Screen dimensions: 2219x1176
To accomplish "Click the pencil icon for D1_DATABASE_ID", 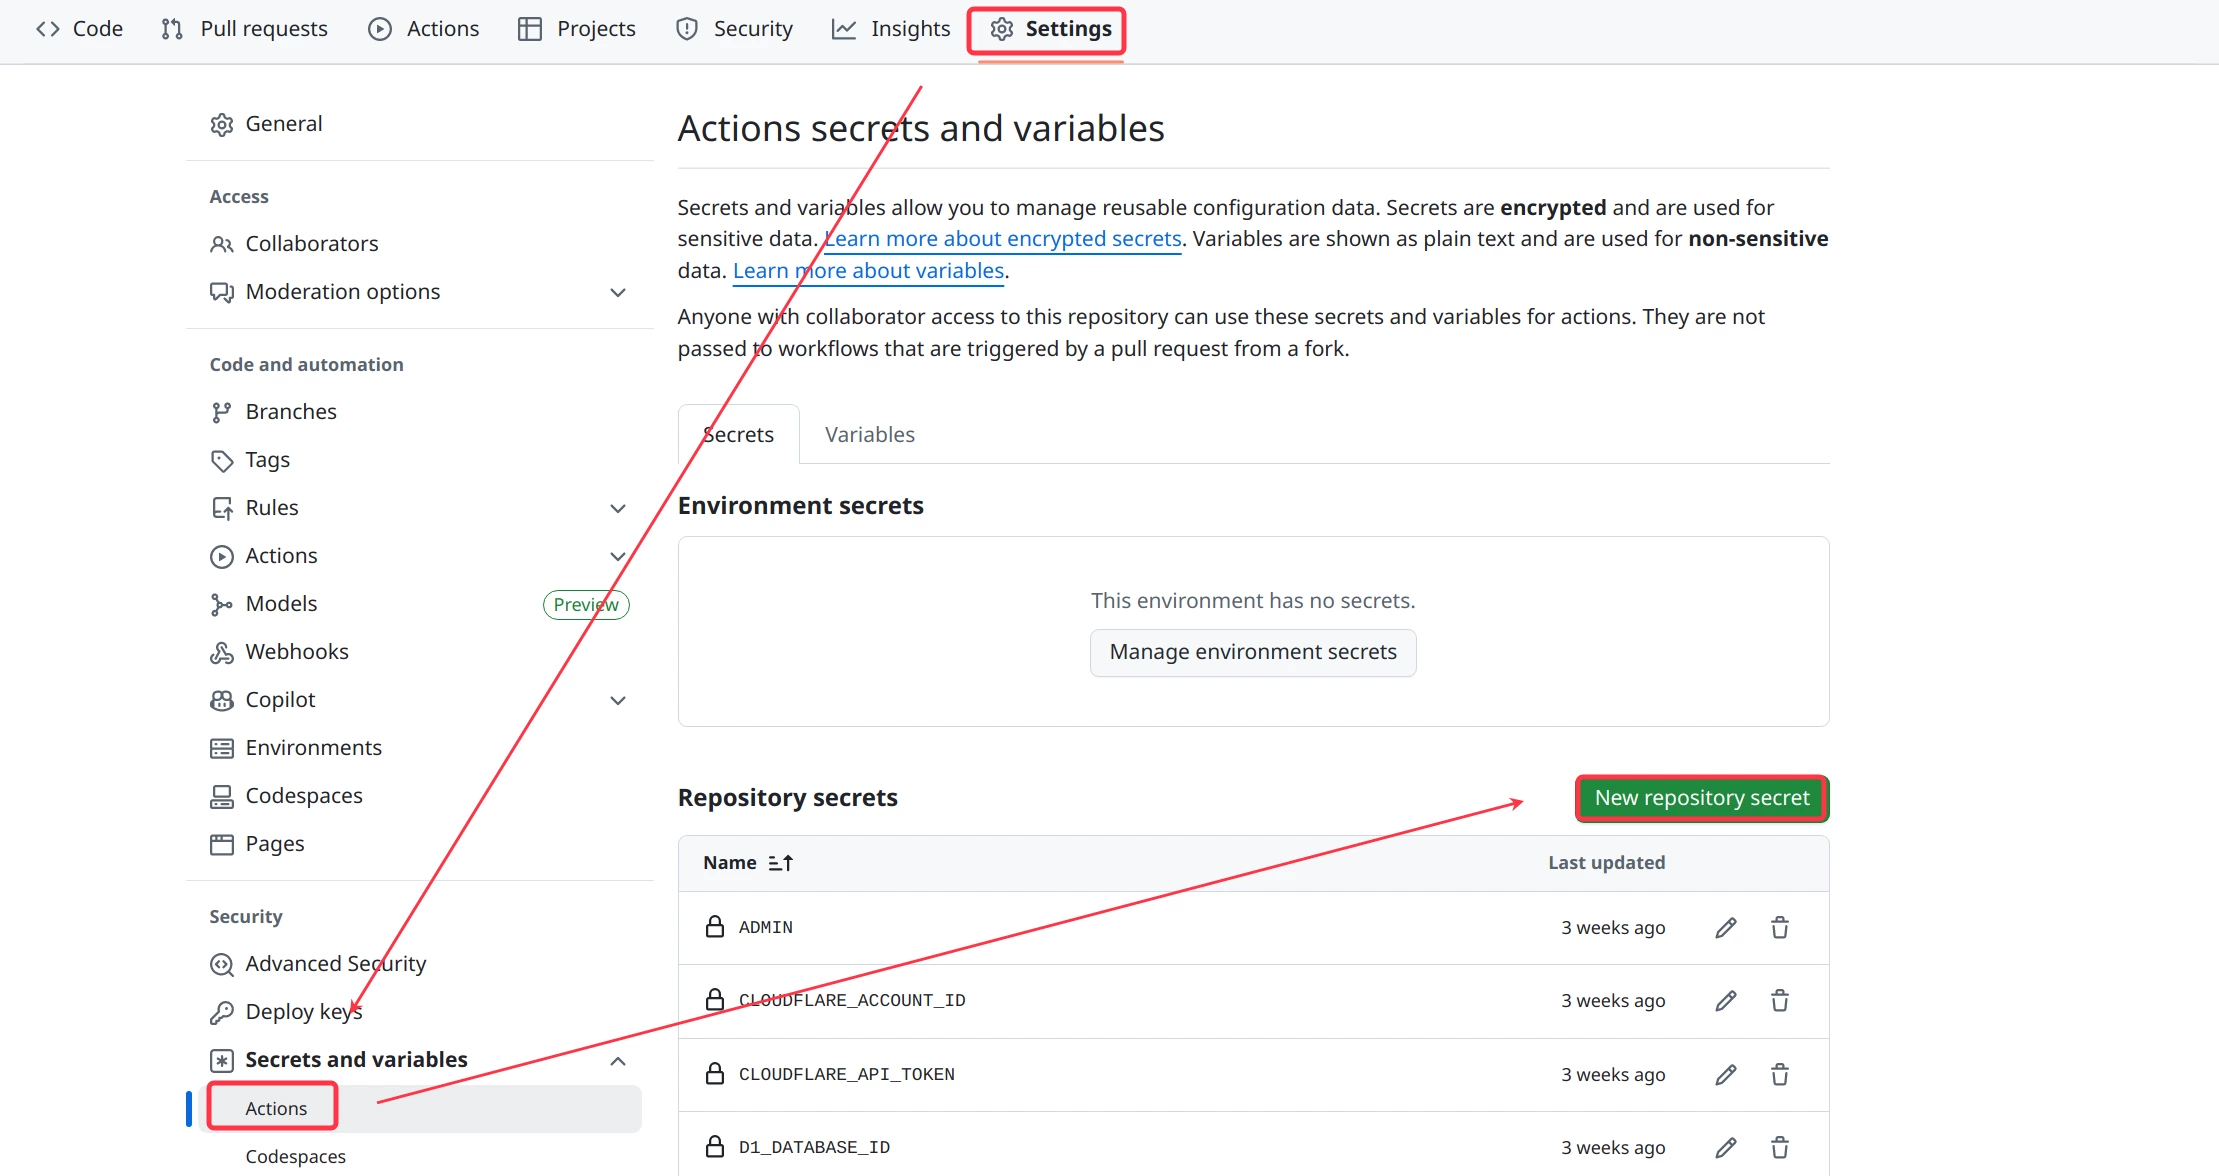I will coord(1725,1148).
